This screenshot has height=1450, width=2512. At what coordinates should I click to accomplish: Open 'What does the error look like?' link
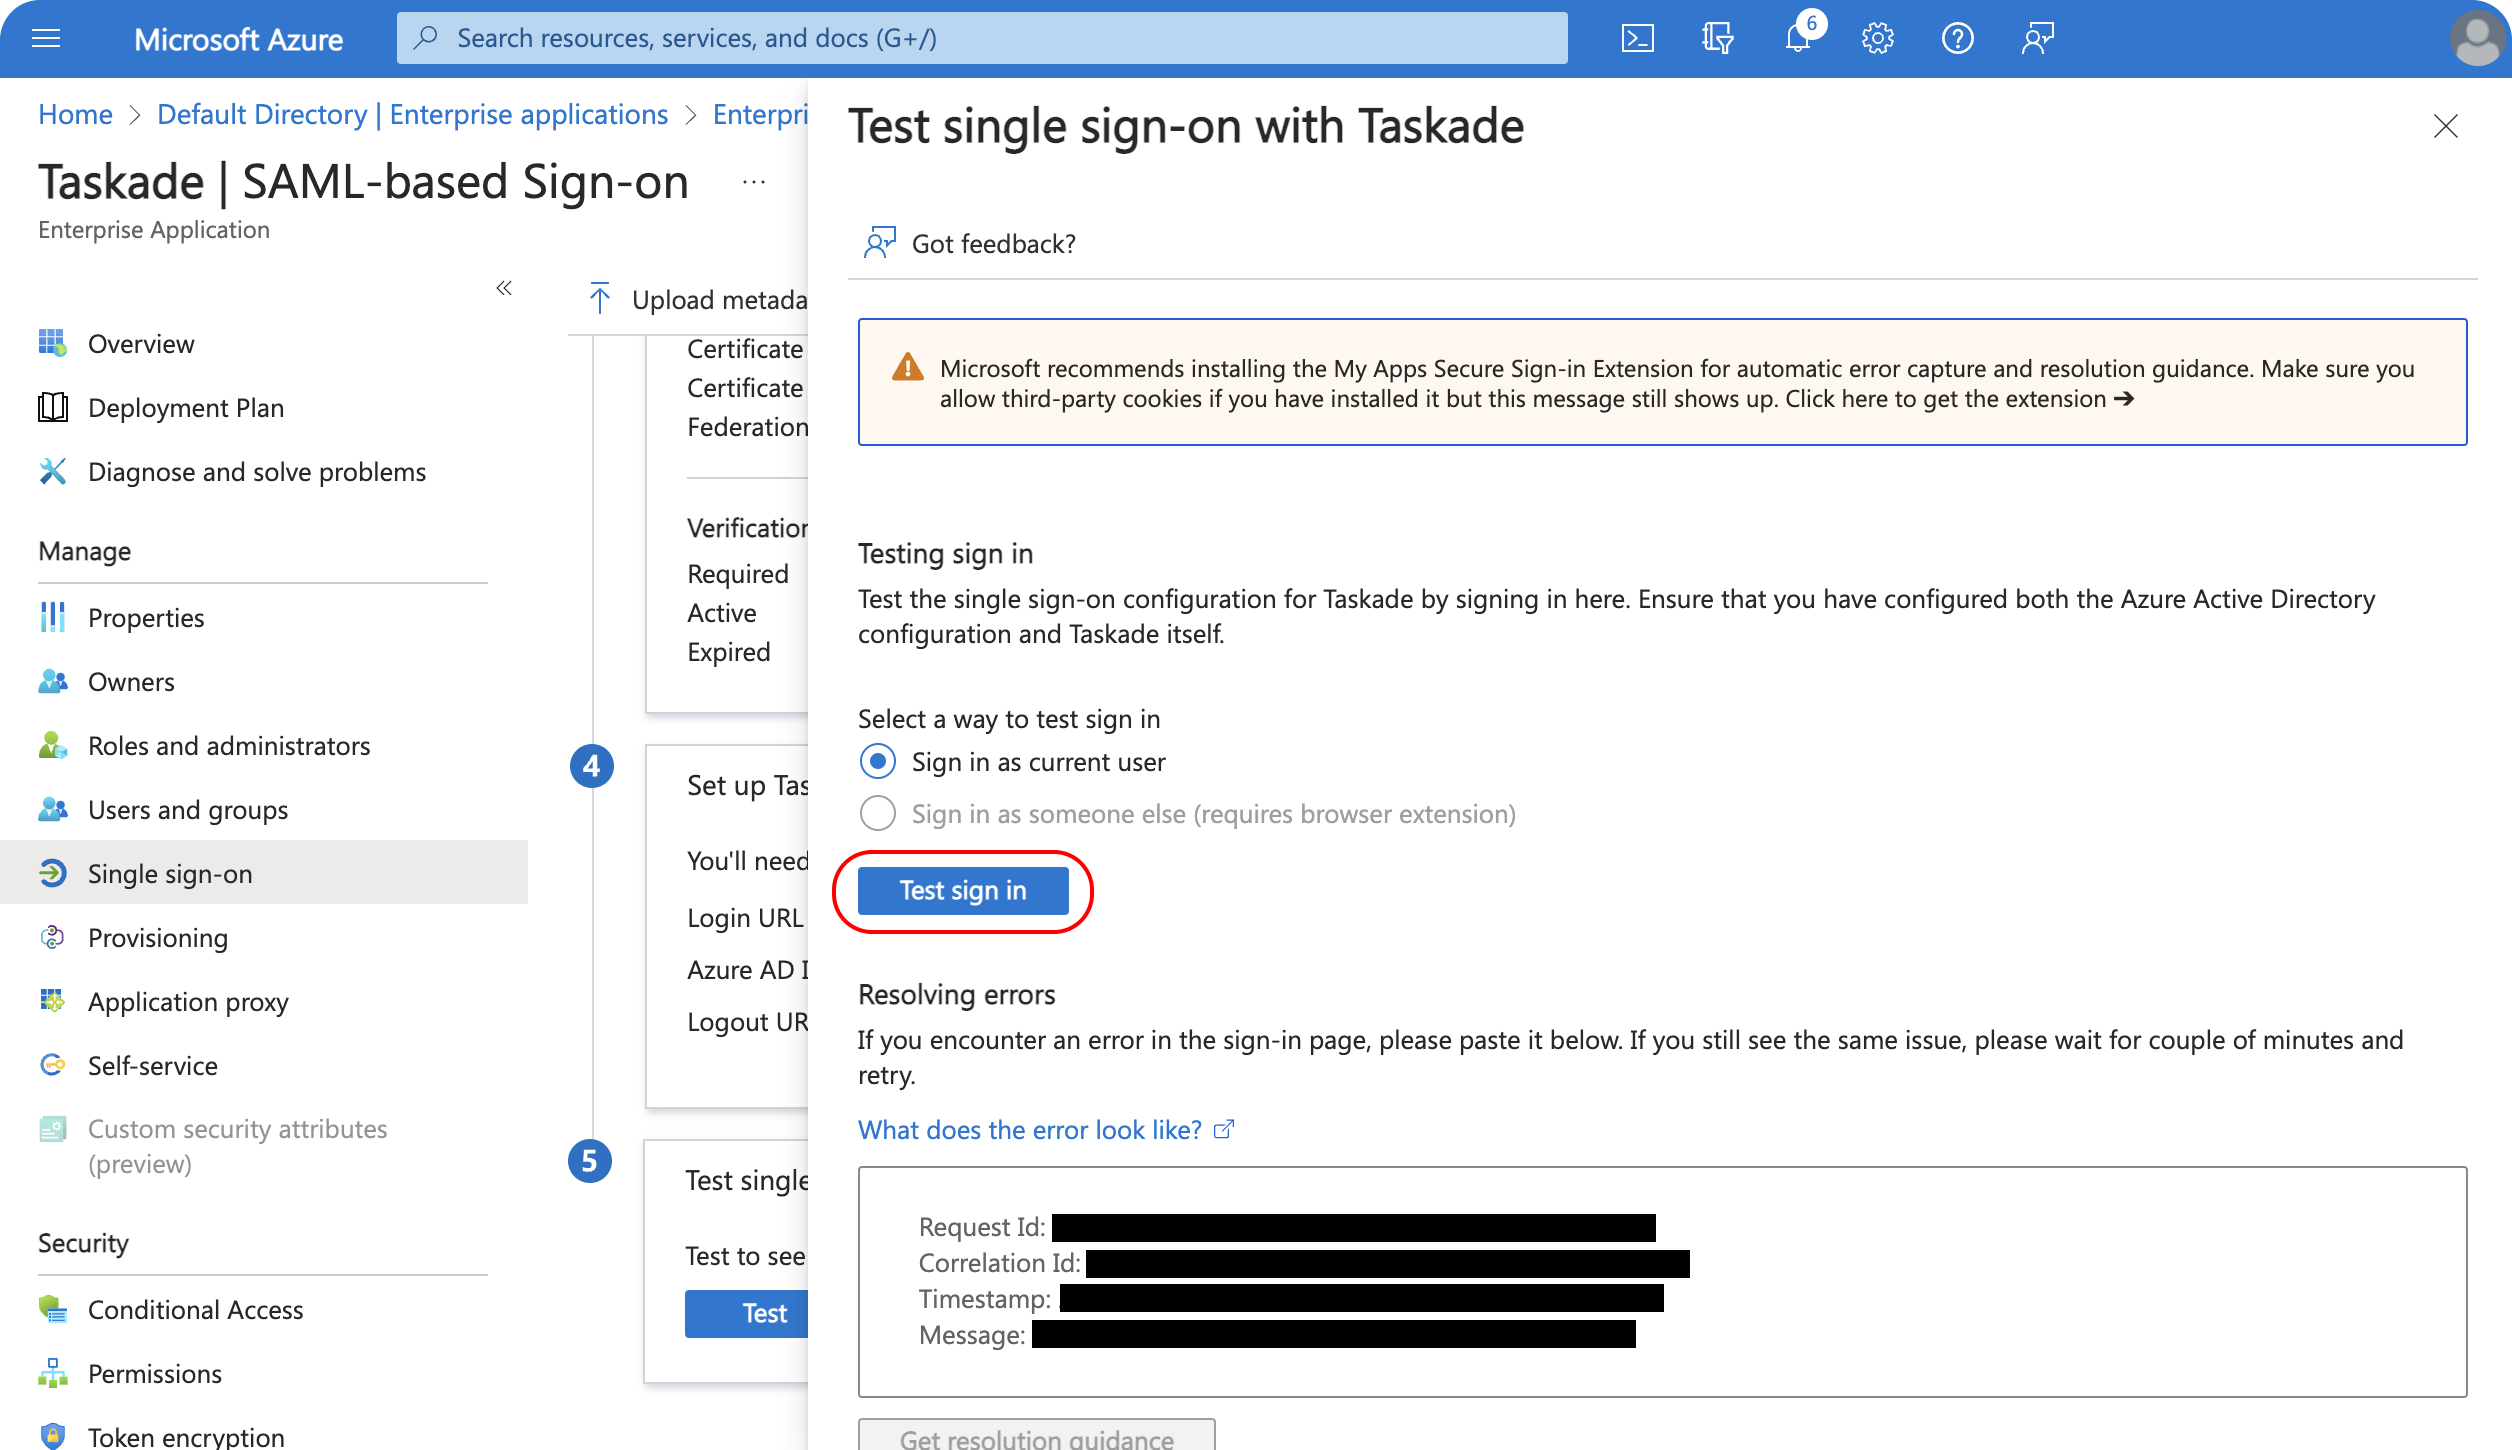tap(1030, 1129)
